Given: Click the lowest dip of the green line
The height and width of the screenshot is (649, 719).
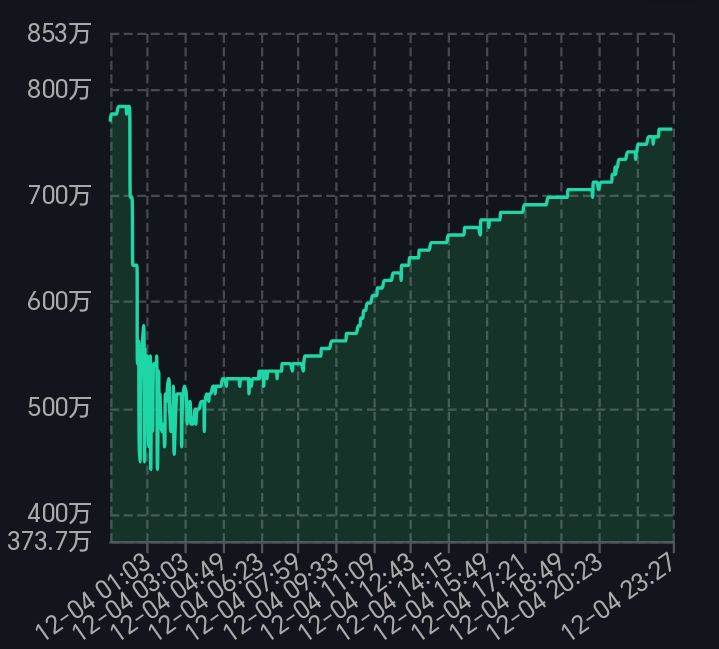Looking at the screenshot, I should [151, 469].
